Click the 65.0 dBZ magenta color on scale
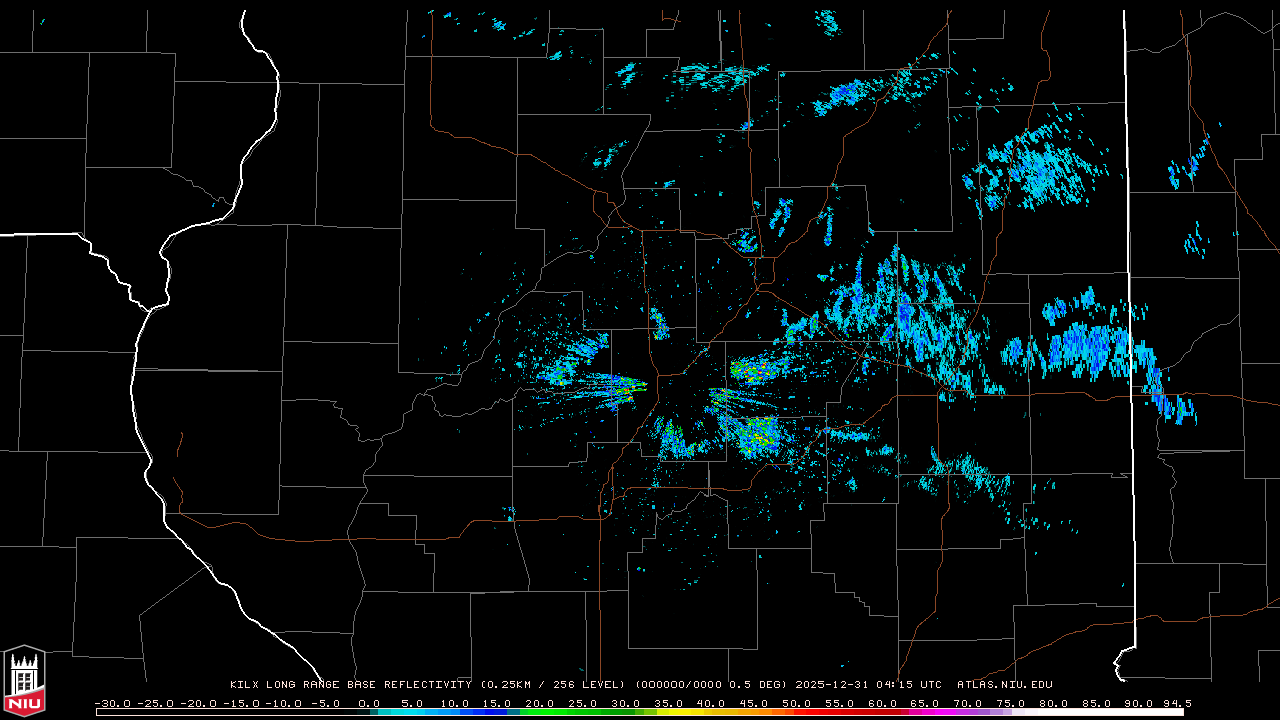 pyautogui.click(x=925, y=712)
